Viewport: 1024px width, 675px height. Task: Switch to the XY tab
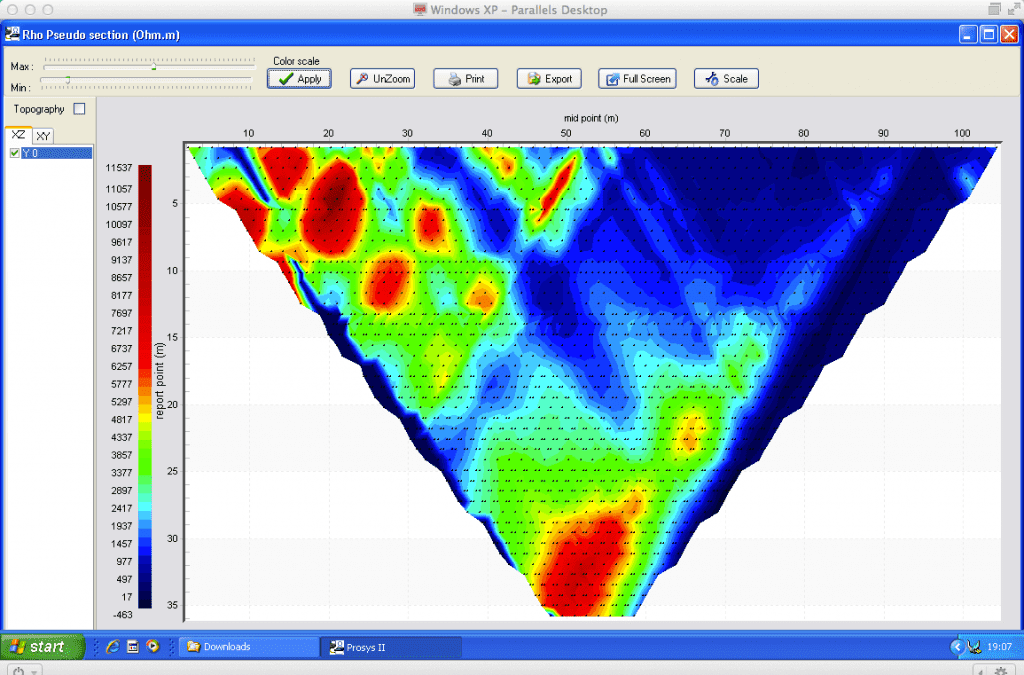[43, 136]
